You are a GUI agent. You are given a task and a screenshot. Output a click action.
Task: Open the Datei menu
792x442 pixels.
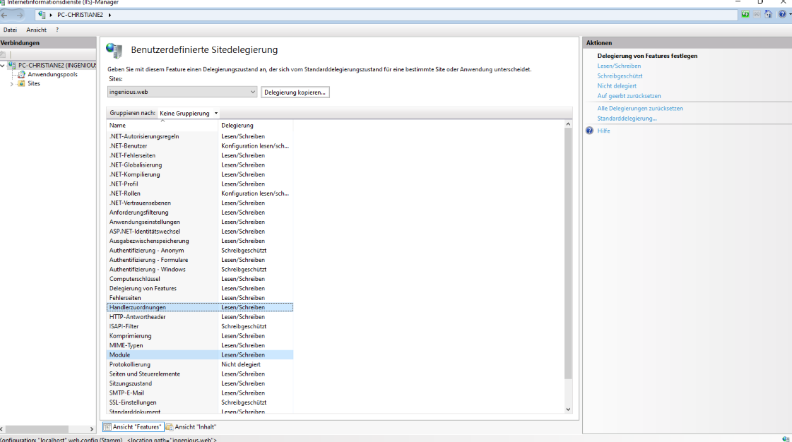pyautogui.click(x=10, y=30)
